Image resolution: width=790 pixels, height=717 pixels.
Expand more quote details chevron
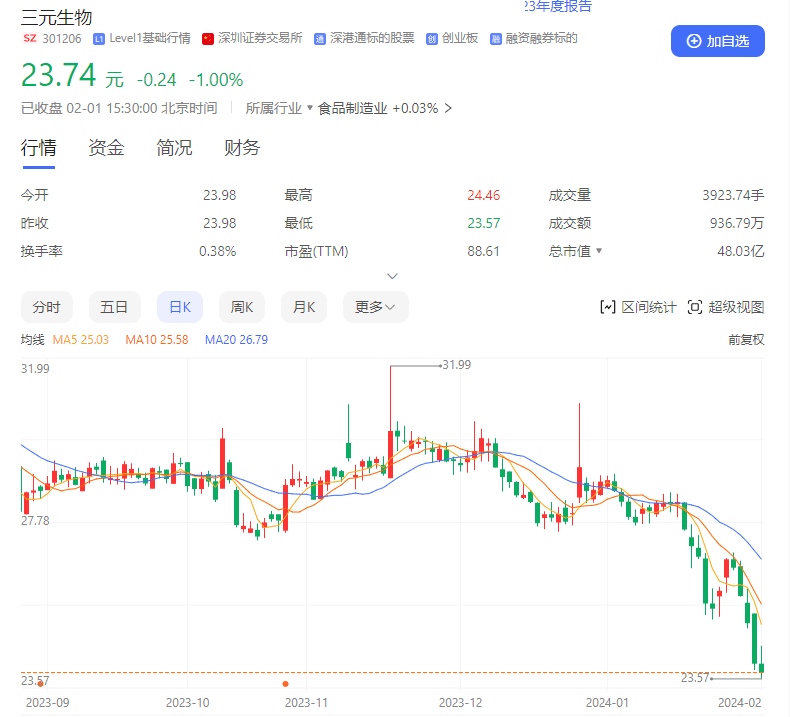click(x=392, y=276)
